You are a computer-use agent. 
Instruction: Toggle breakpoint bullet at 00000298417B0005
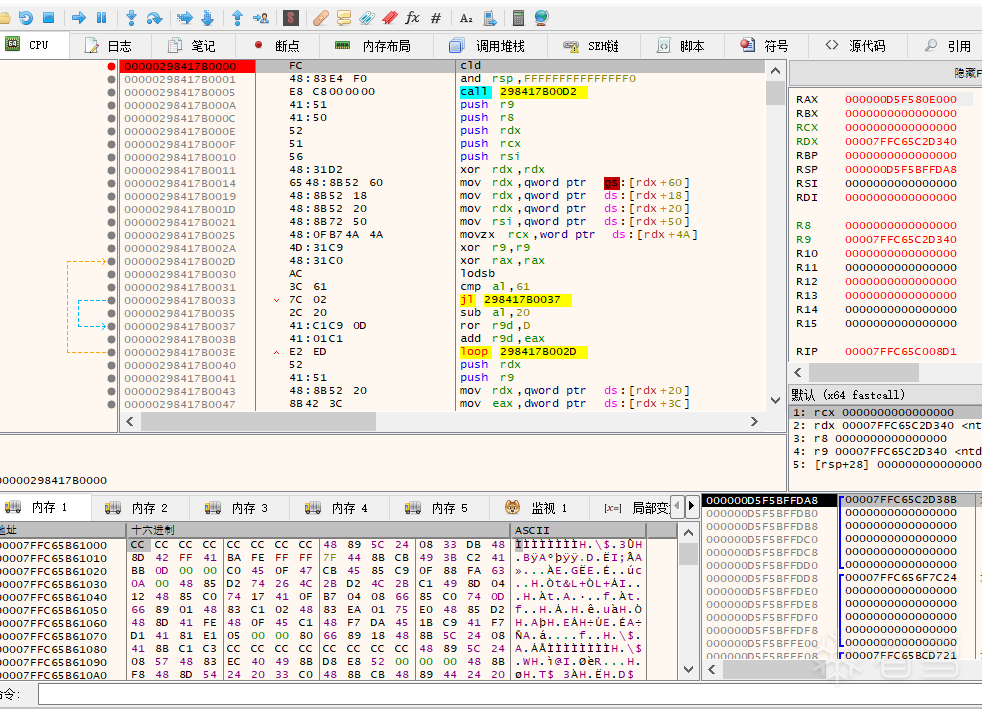111,92
